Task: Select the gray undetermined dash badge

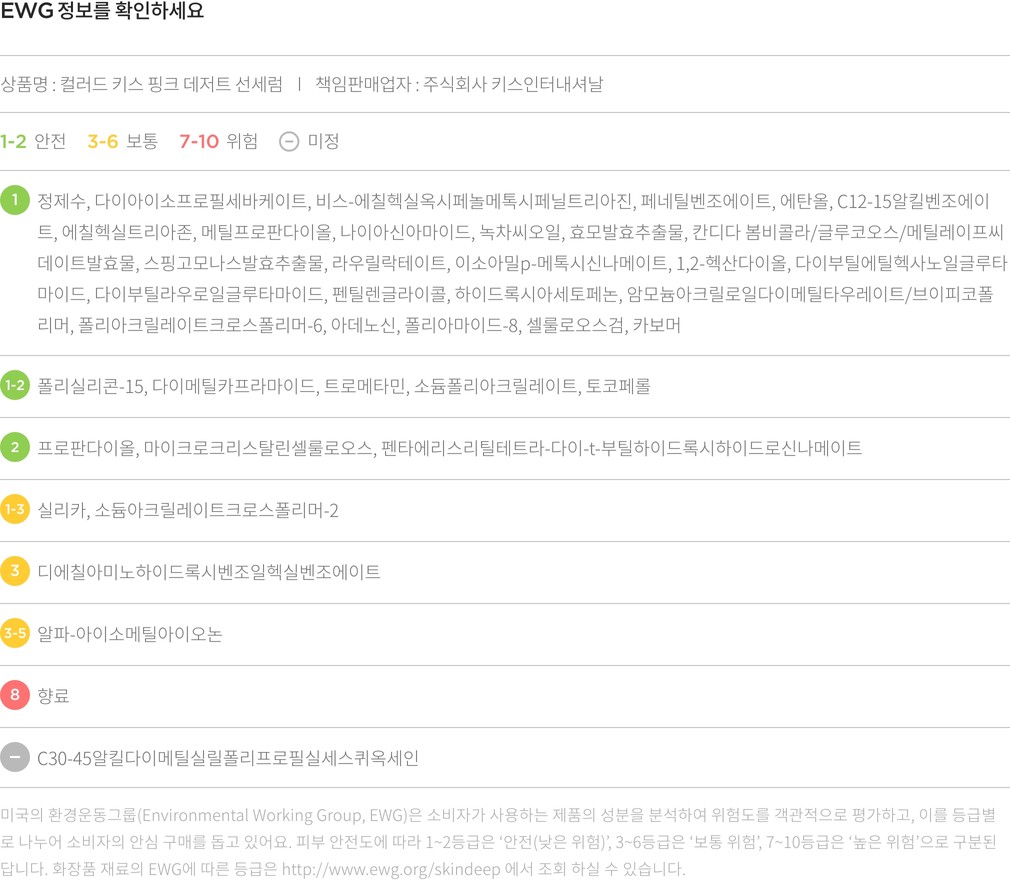Action: (15, 757)
